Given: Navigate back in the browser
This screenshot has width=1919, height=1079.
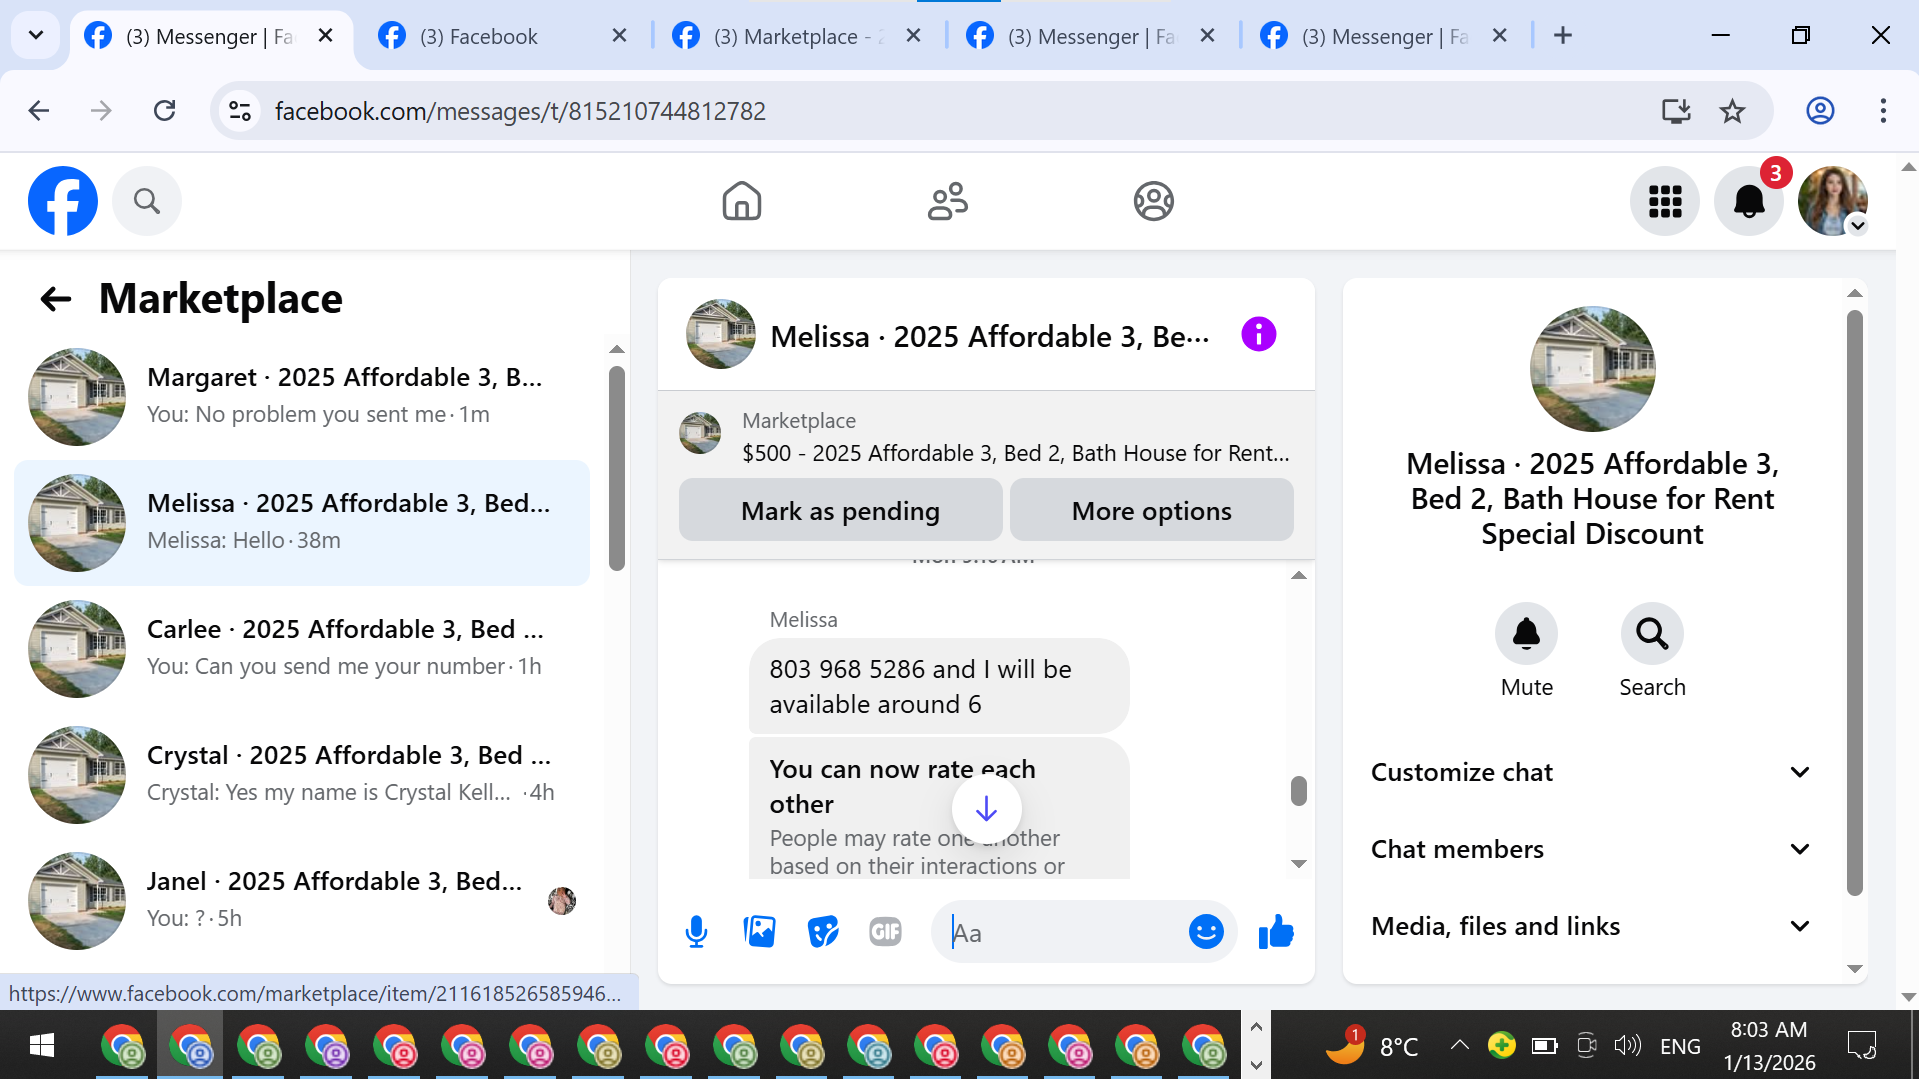Looking at the screenshot, I should coord(39,110).
